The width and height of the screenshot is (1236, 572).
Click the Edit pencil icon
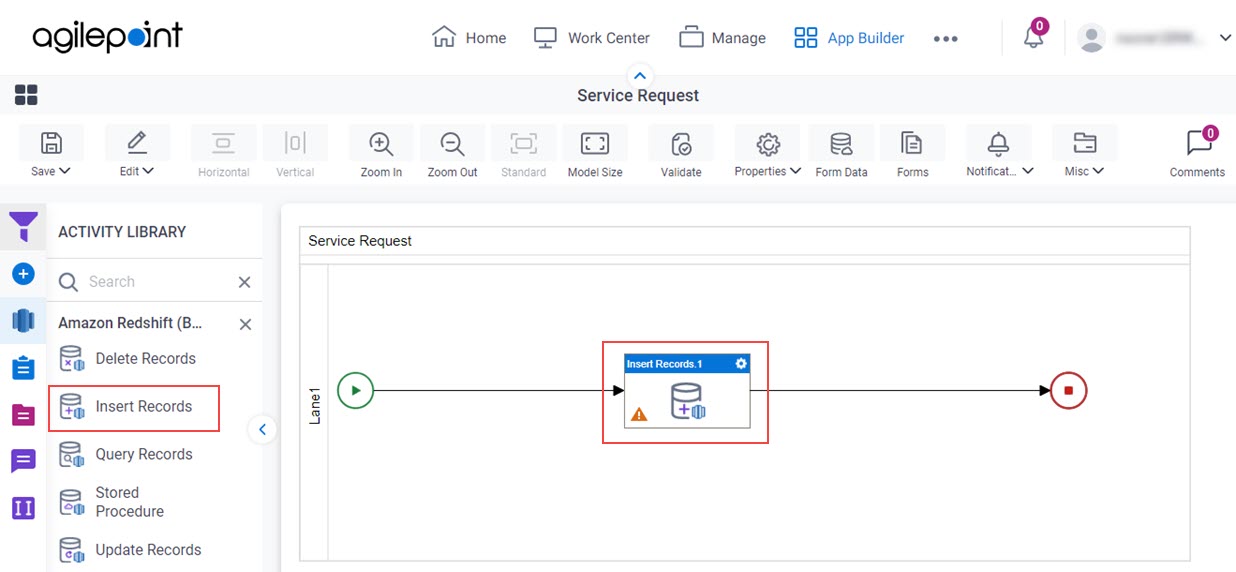tap(137, 143)
